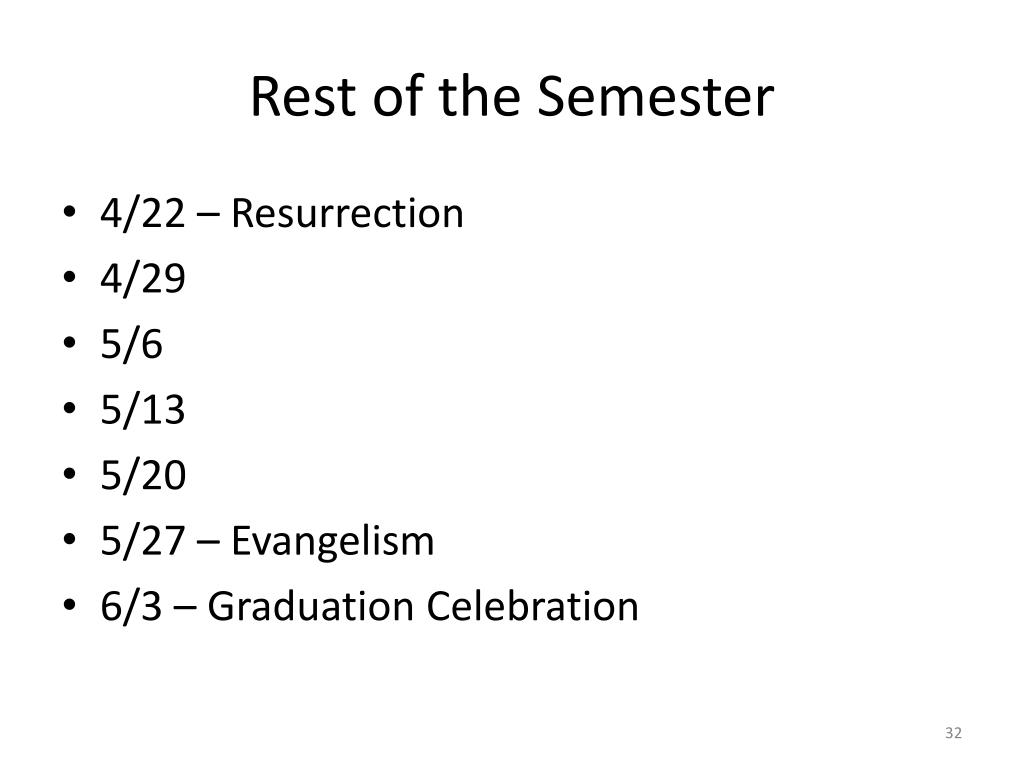Select the 5/13 date entry

click(143, 409)
